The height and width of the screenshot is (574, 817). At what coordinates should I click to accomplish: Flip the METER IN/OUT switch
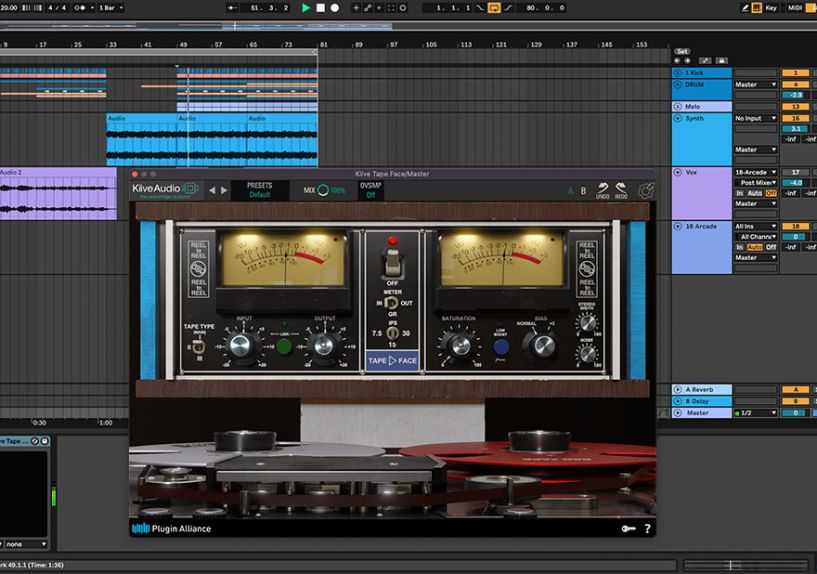click(392, 303)
